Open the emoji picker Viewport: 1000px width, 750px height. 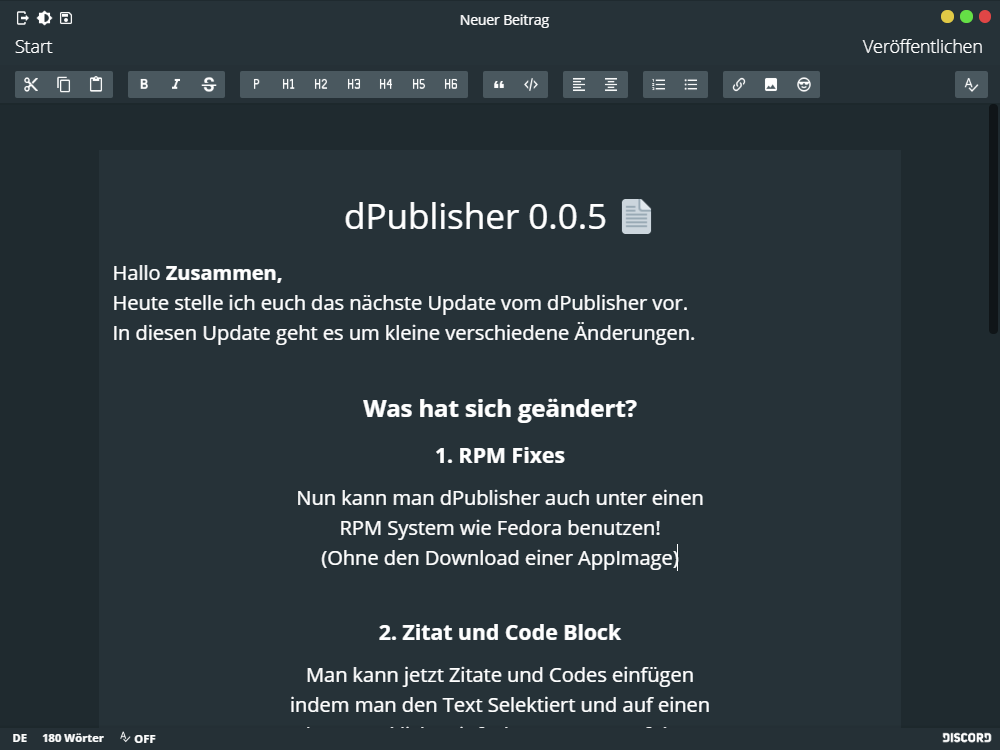click(804, 85)
